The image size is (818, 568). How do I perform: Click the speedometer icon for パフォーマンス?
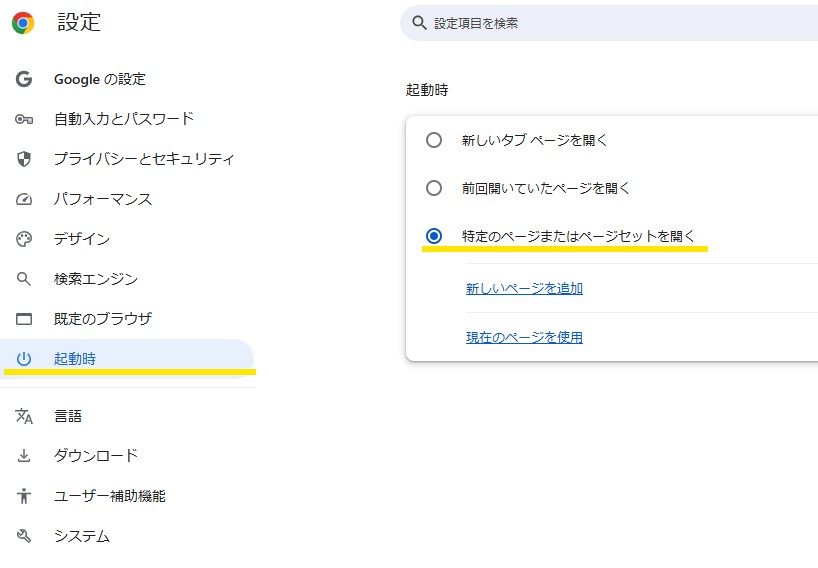[24, 199]
